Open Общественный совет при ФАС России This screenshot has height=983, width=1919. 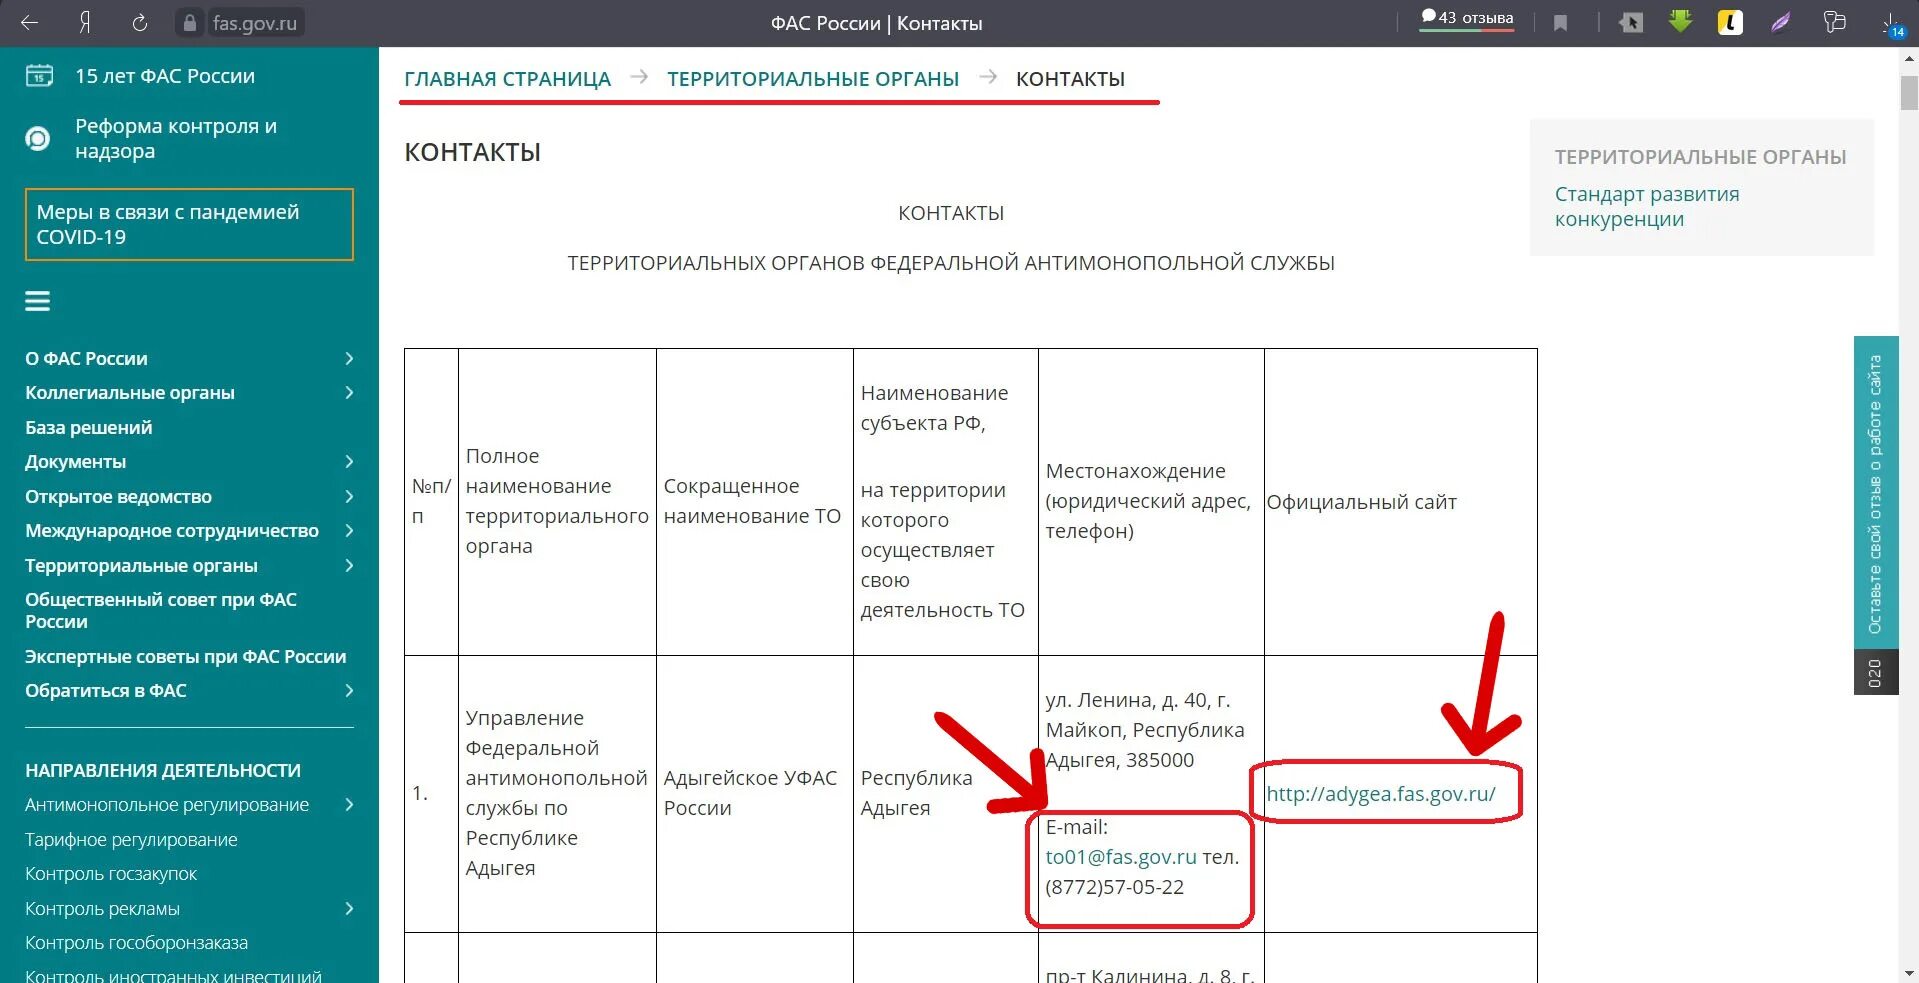point(161,610)
